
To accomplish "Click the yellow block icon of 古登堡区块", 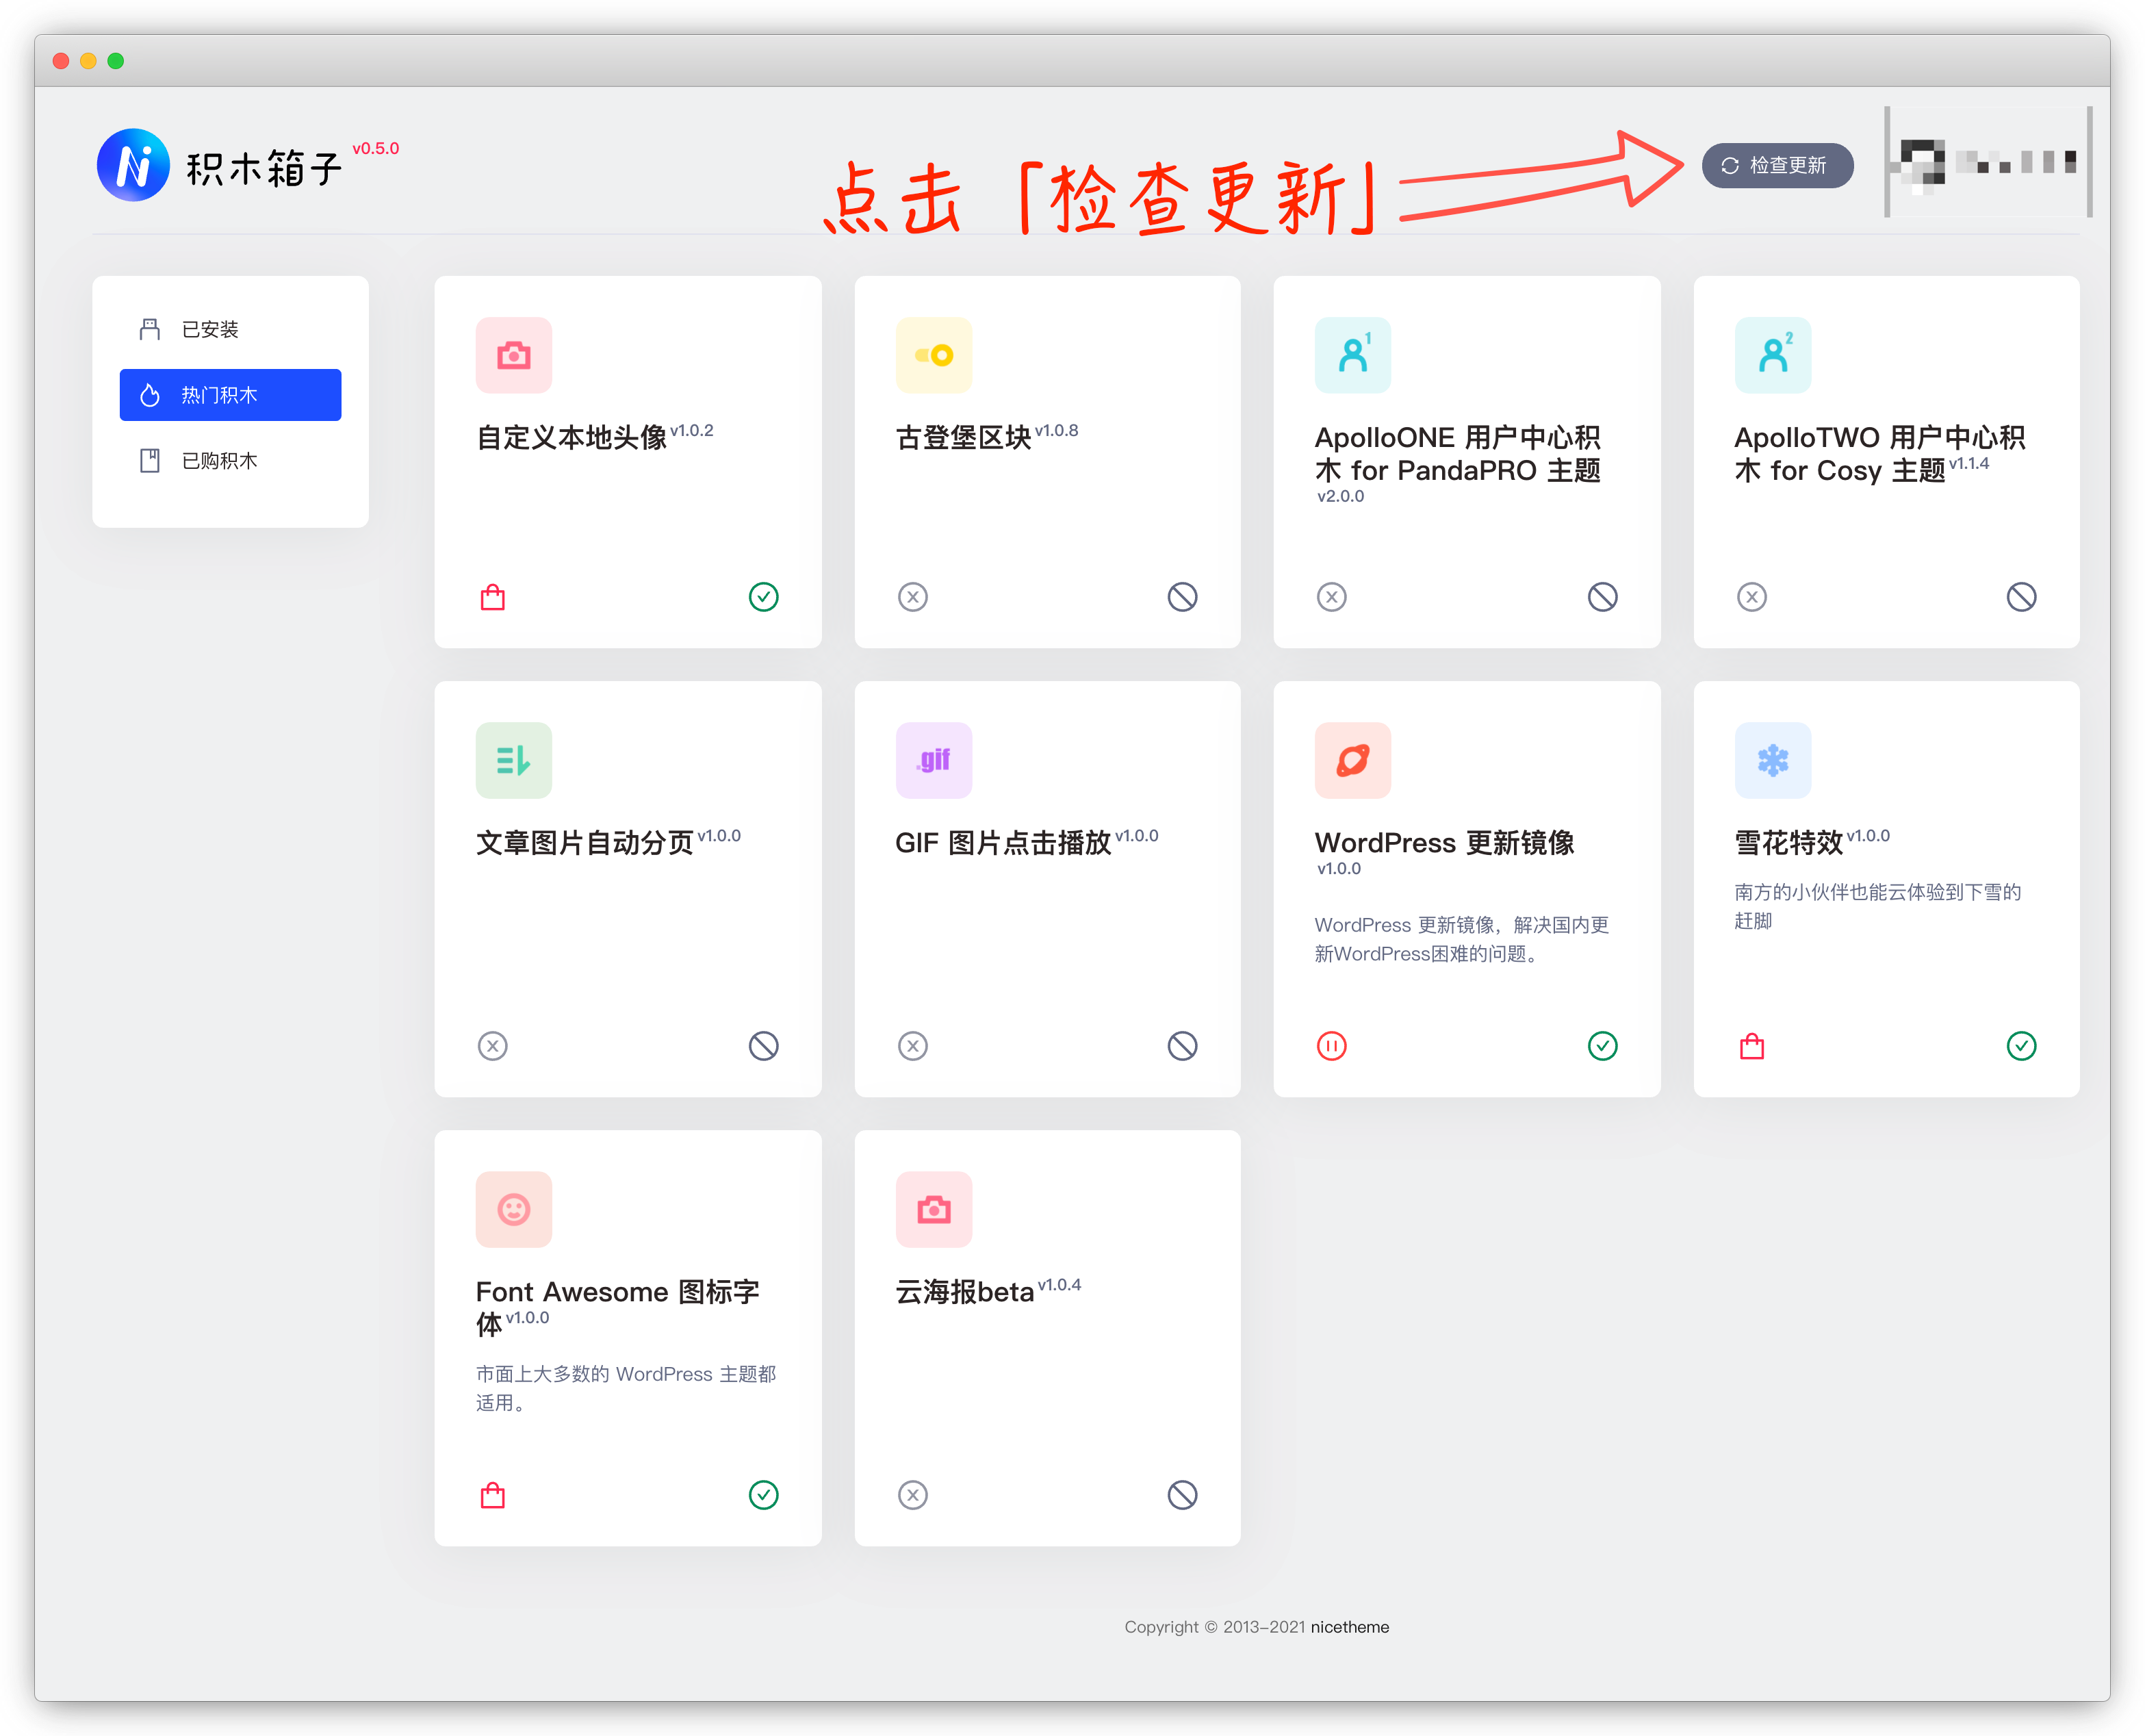I will pos(934,355).
